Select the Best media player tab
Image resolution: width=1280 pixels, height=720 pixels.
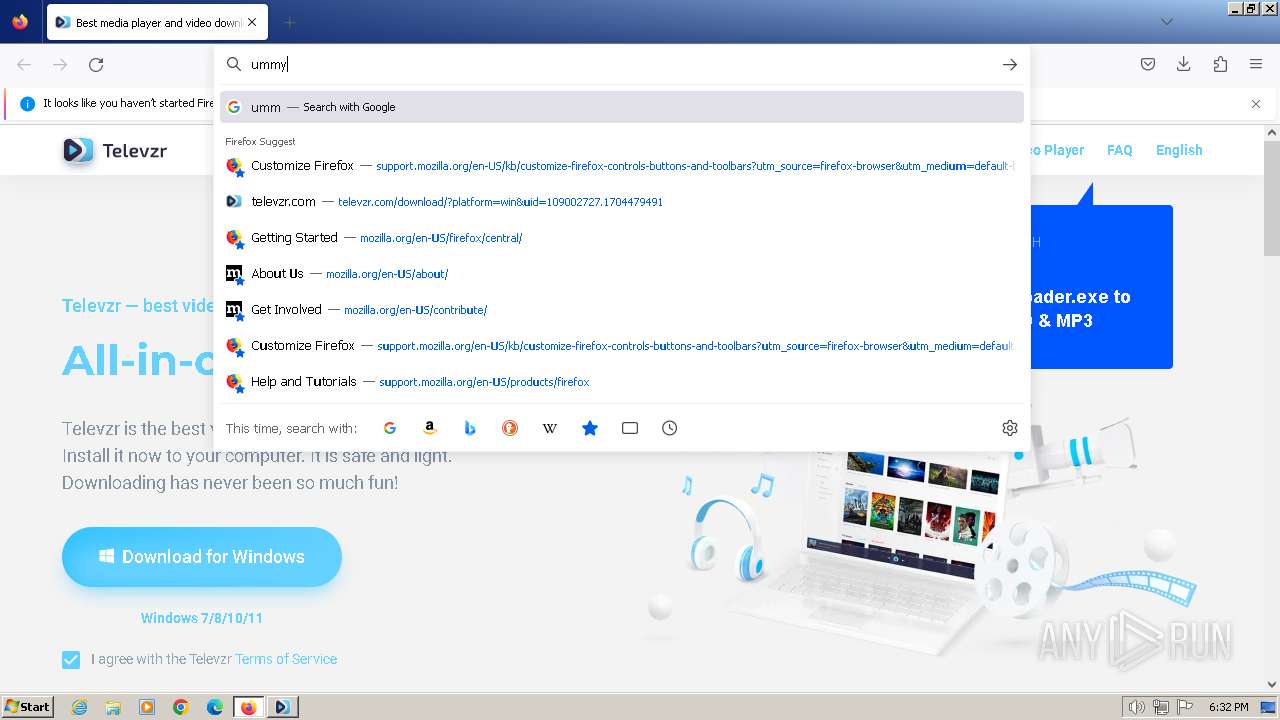coord(155,22)
